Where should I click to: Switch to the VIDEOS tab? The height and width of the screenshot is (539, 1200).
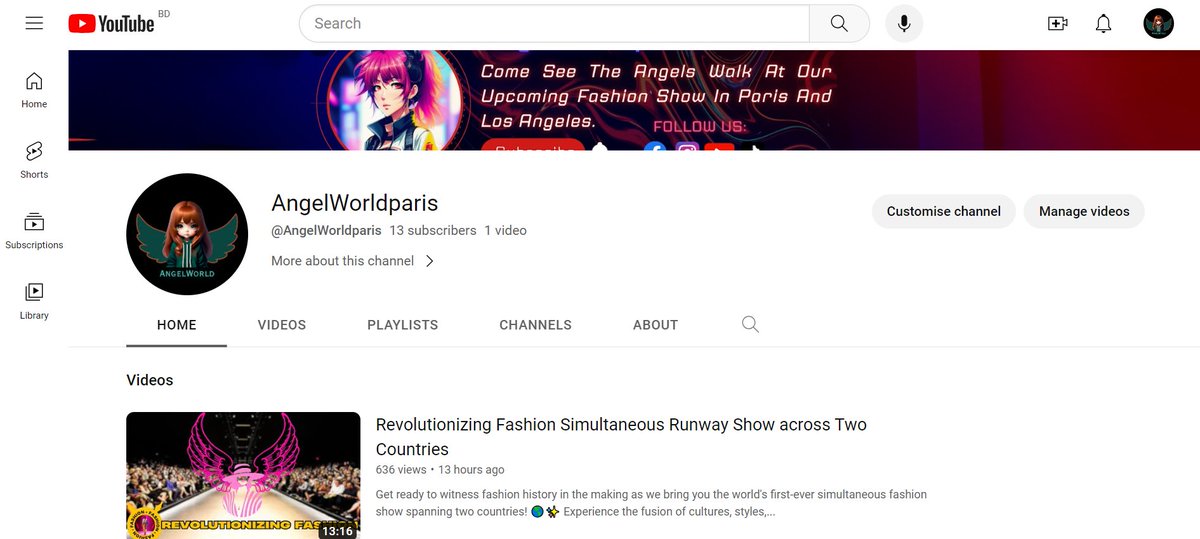[x=282, y=325]
